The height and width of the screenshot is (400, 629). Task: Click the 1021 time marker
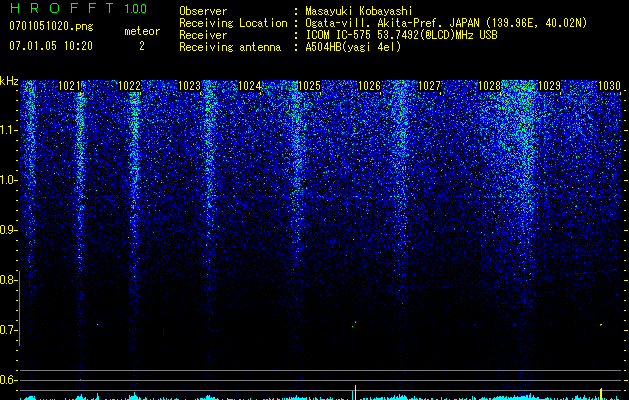point(69,86)
